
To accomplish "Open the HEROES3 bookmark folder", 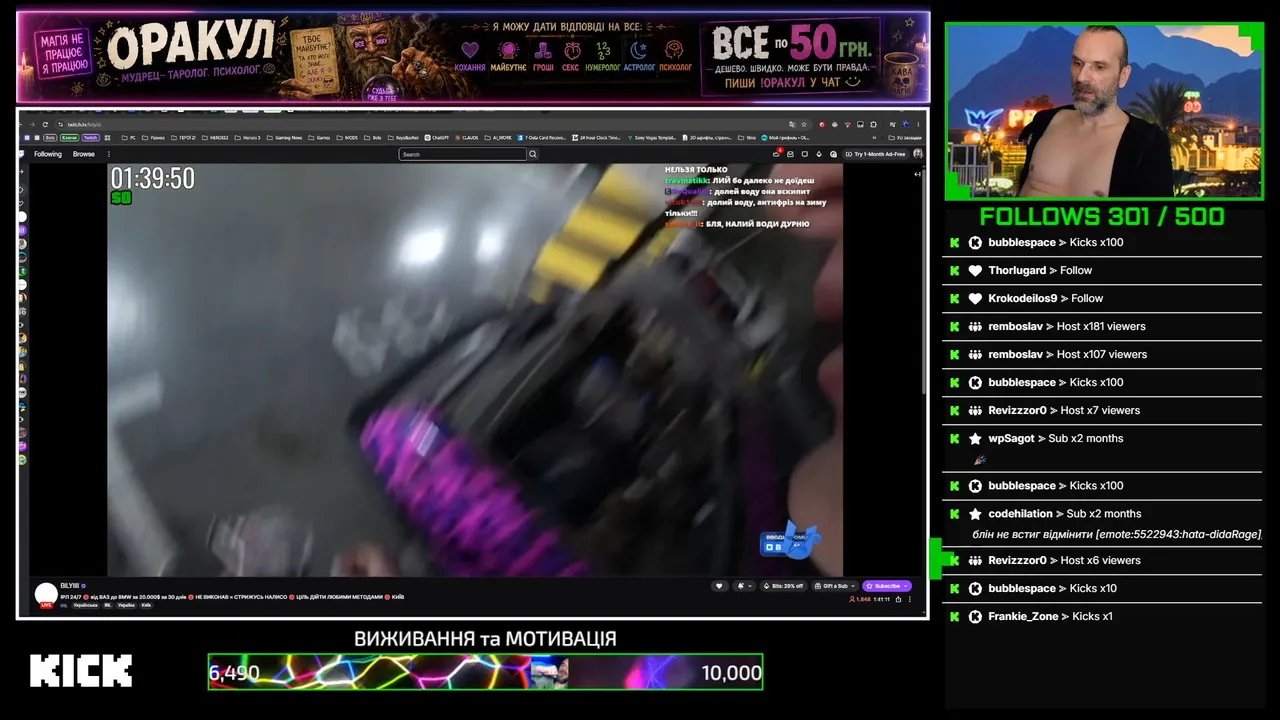I will pos(215,137).
